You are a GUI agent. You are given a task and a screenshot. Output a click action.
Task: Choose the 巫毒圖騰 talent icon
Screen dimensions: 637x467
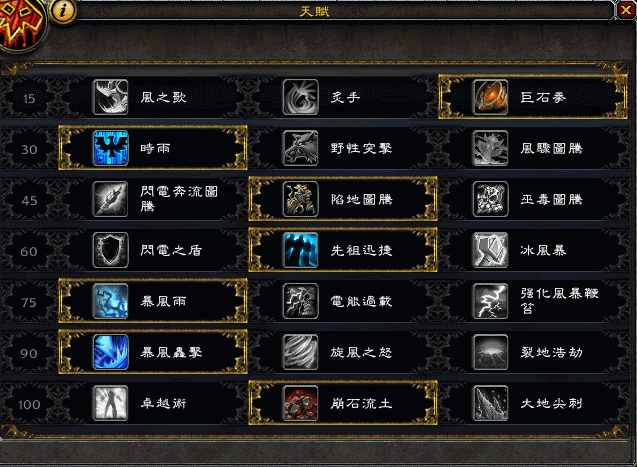tap(491, 199)
